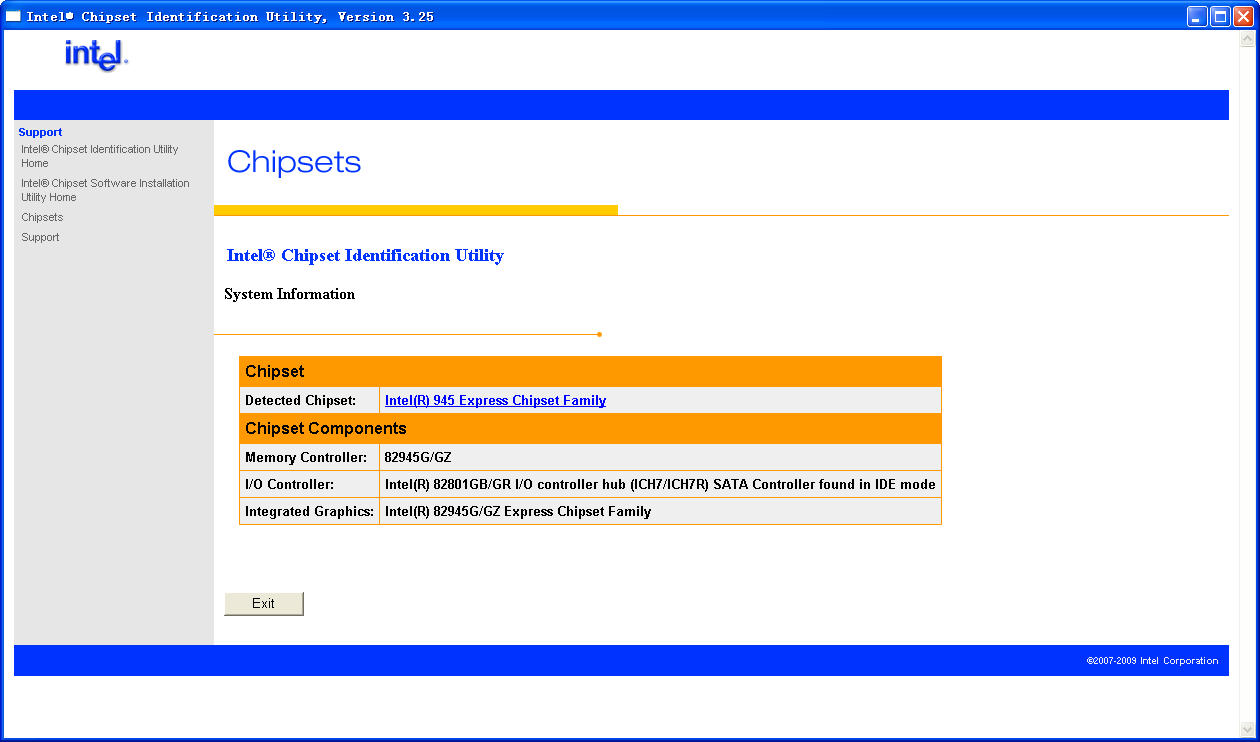1260x742 pixels.
Task: Select the blue Support sidebar heading
Action: tap(40, 132)
